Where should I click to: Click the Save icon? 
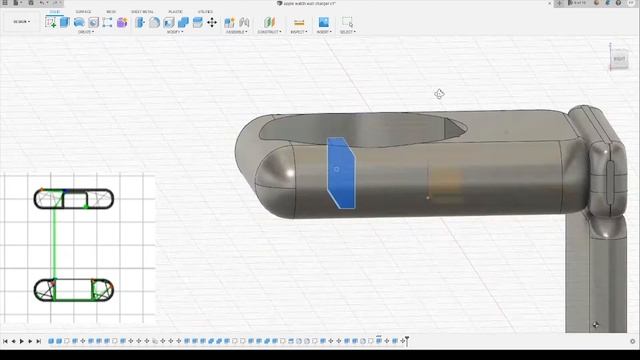point(31,3)
